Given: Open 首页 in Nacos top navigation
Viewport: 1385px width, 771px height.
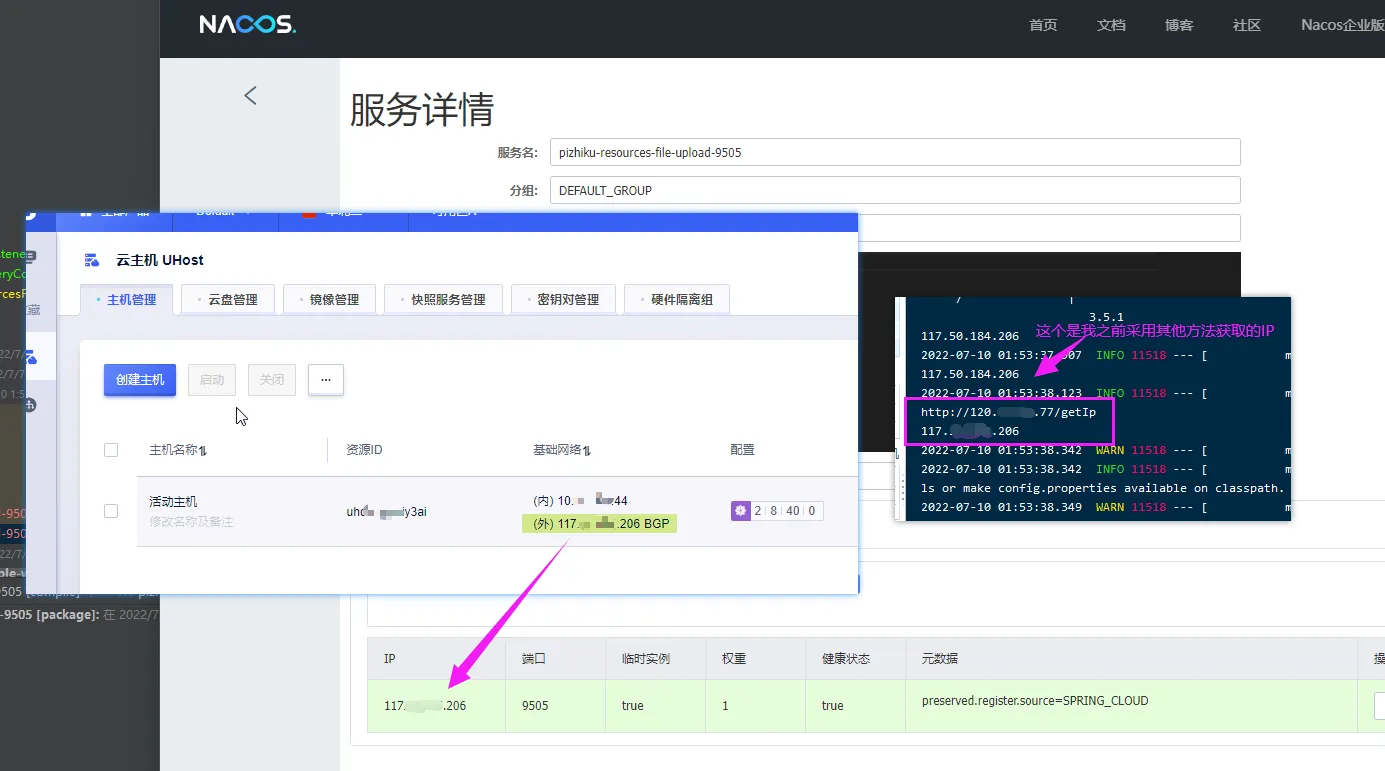Looking at the screenshot, I should (x=1043, y=25).
